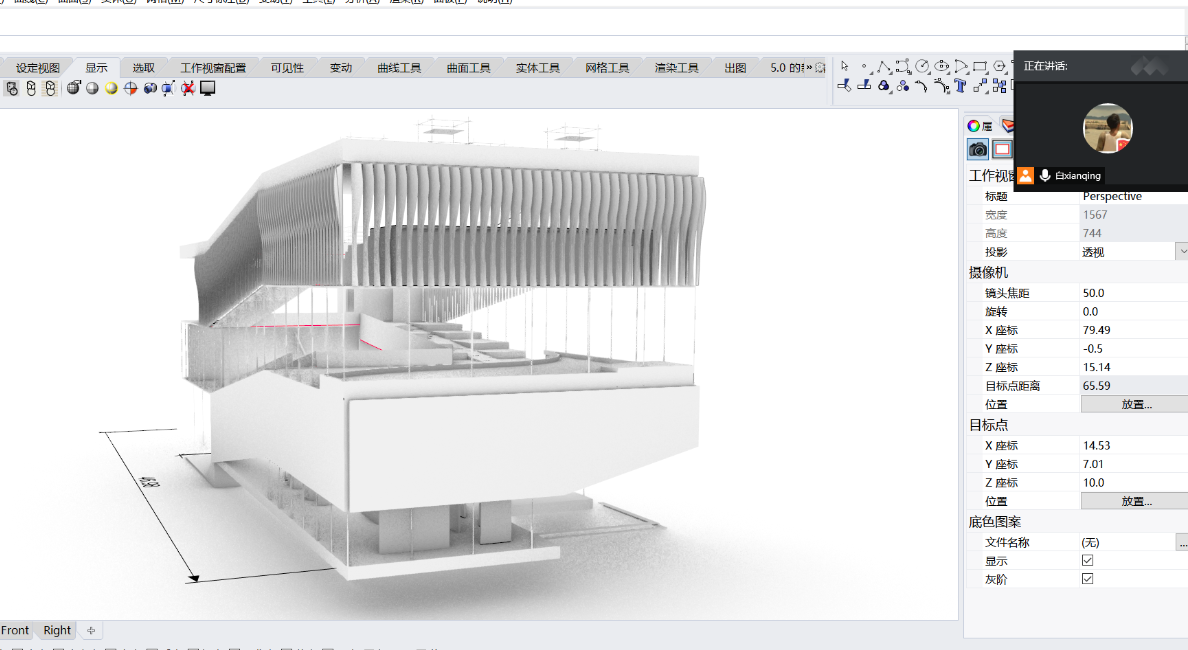This screenshot has width=1188, height=650.
Task: Click the microphone icon beside 白xianqing
Action: click(x=1045, y=175)
